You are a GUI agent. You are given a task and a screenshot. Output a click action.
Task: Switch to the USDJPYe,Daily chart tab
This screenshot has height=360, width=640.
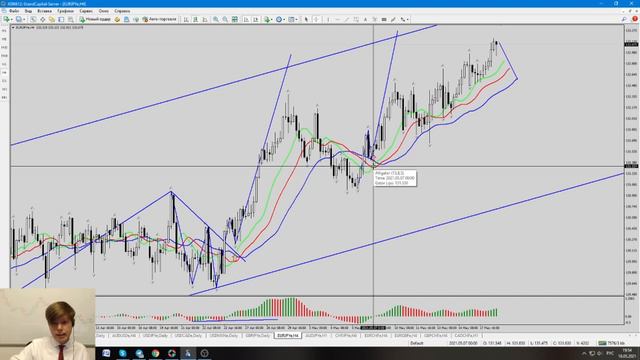[155, 336]
